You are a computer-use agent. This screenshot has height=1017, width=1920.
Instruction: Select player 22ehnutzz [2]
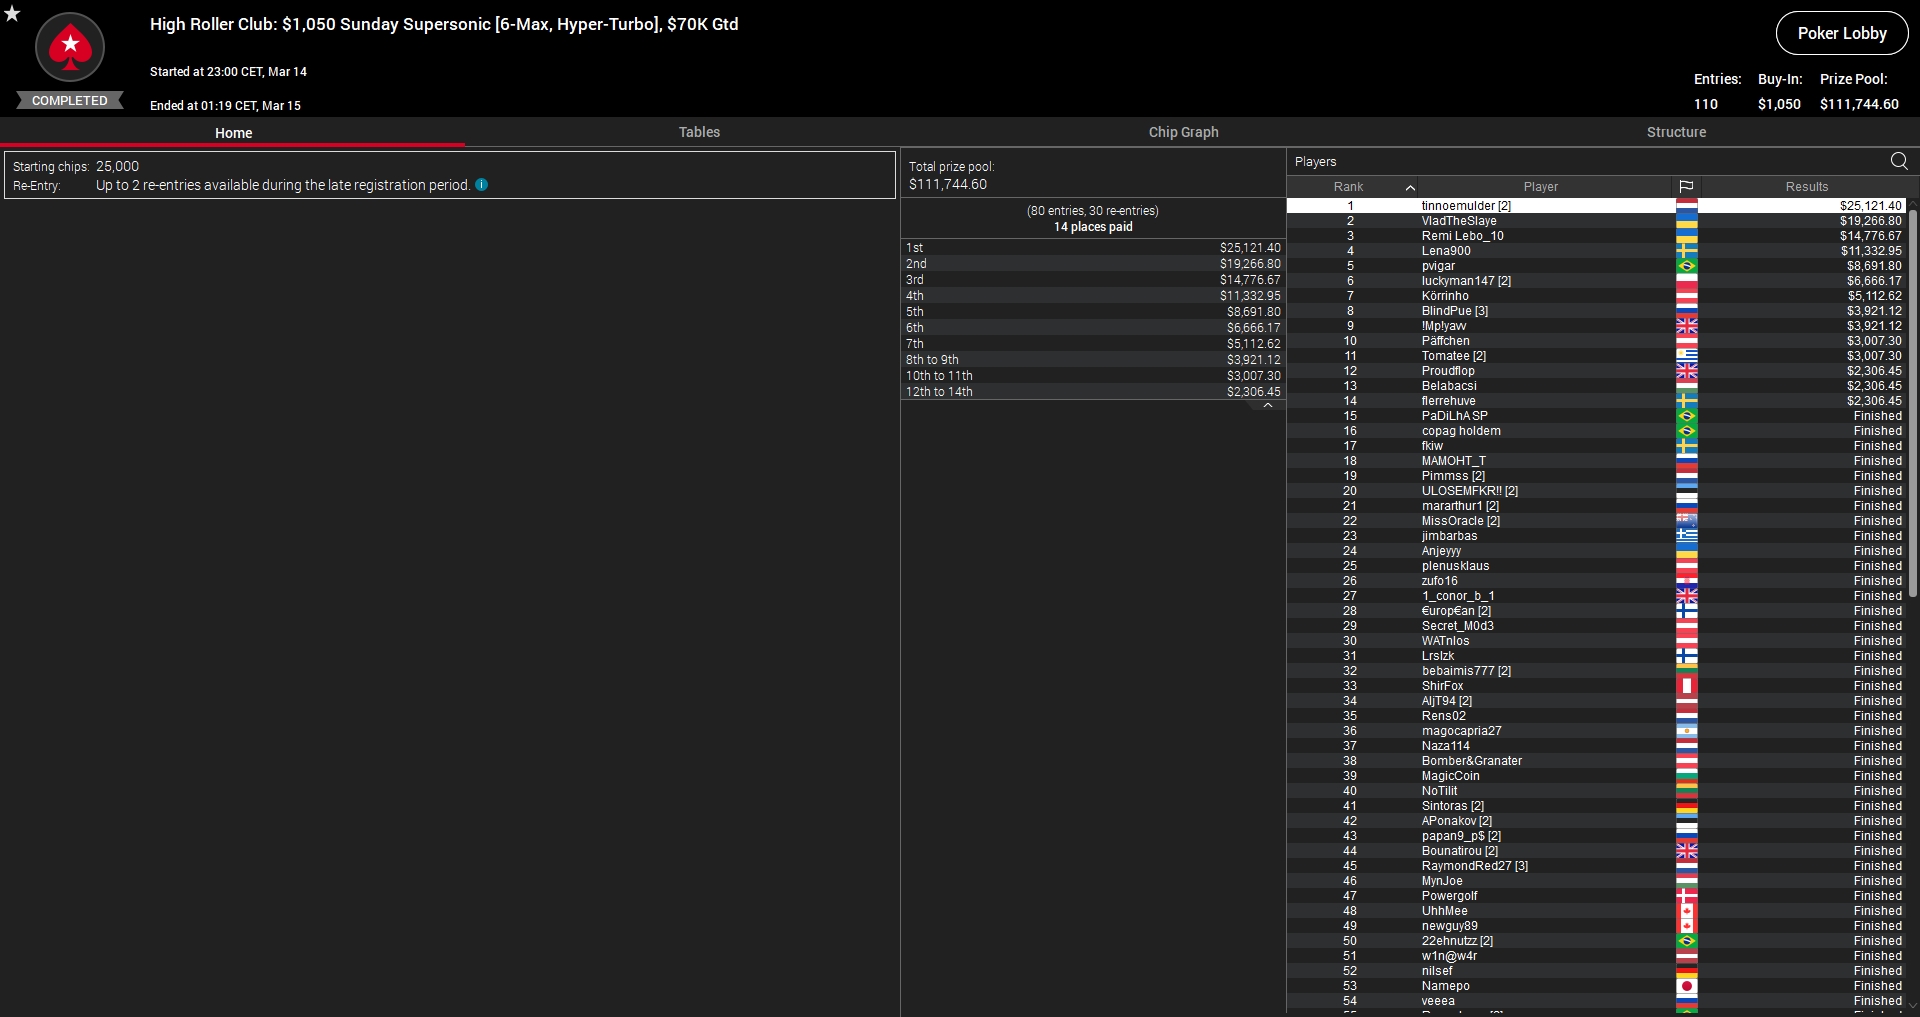click(x=1597, y=941)
